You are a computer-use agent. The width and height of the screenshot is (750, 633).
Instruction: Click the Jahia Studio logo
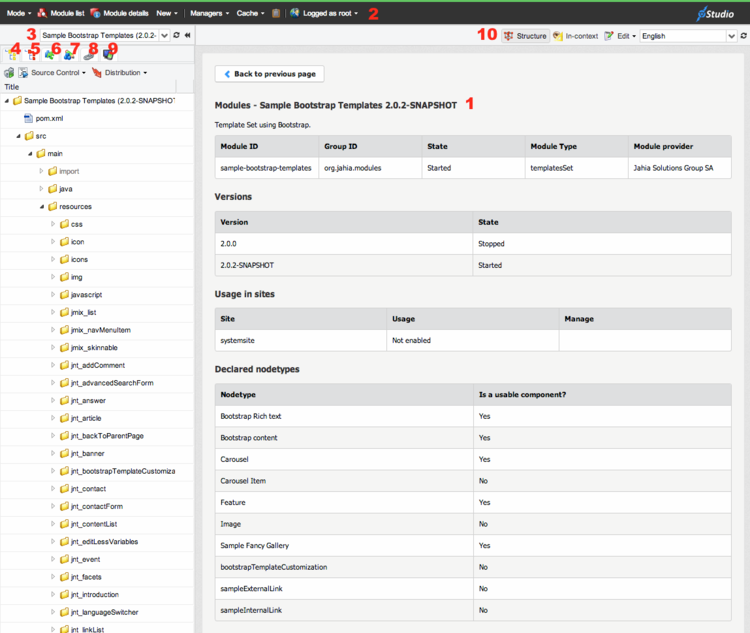[x=715, y=13]
